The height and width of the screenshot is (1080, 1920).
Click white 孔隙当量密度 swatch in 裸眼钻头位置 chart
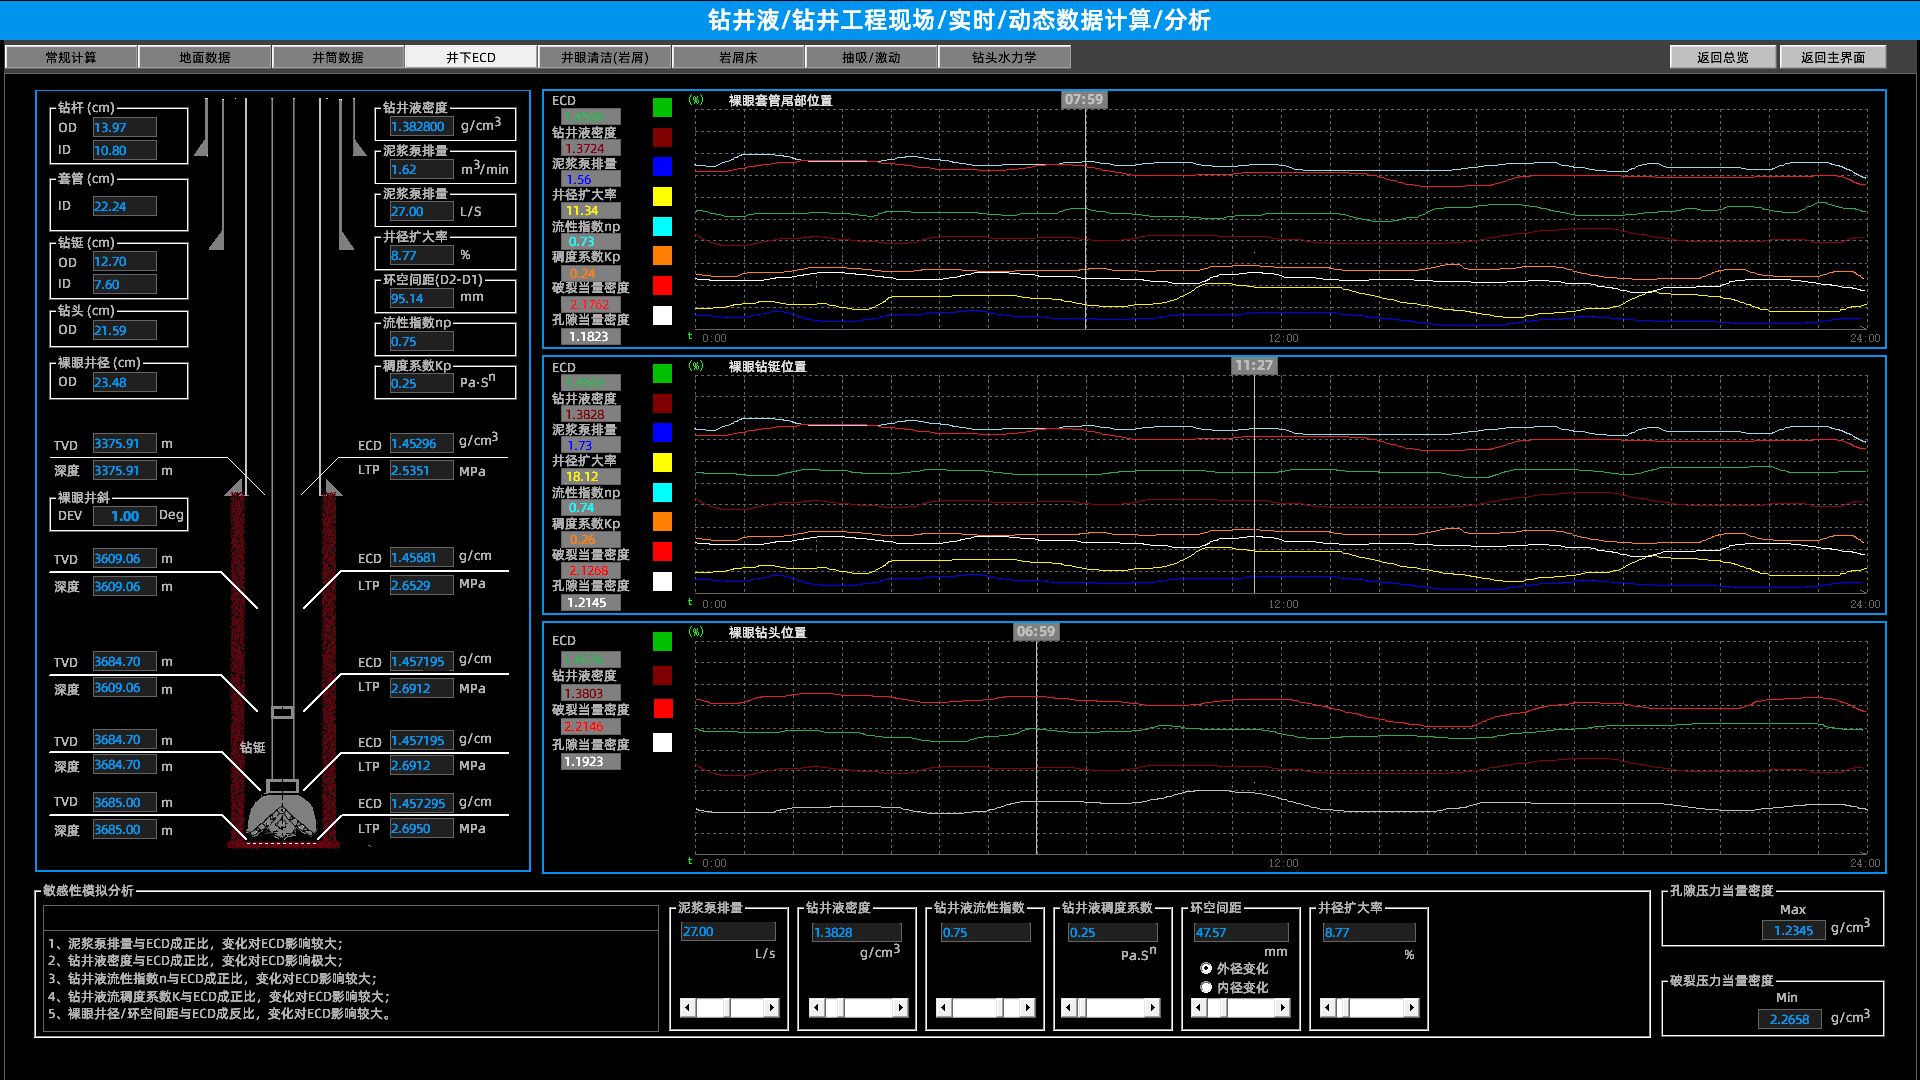pyautogui.click(x=662, y=742)
